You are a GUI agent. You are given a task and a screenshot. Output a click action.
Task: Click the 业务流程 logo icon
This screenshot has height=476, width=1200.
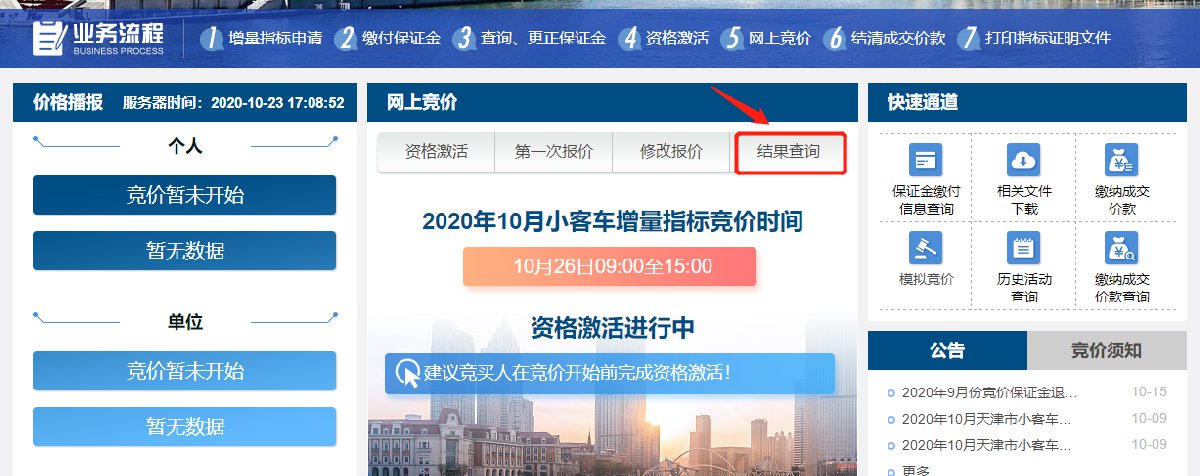pyautogui.click(x=48, y=38)
